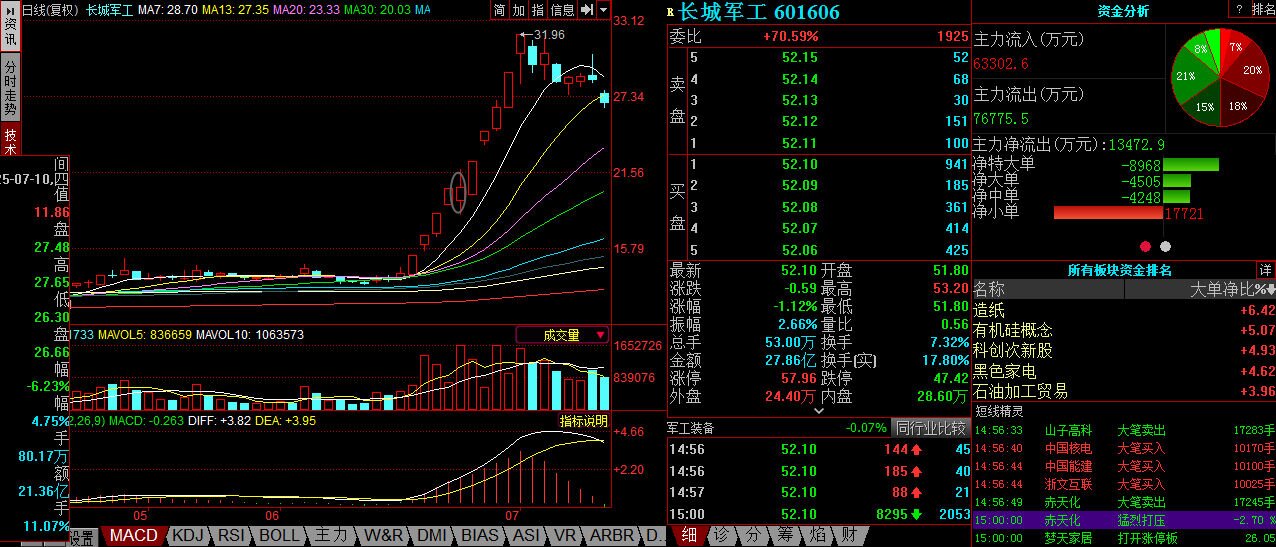
Task: Select the grey page indicator dot
Action: point(1164,246)
